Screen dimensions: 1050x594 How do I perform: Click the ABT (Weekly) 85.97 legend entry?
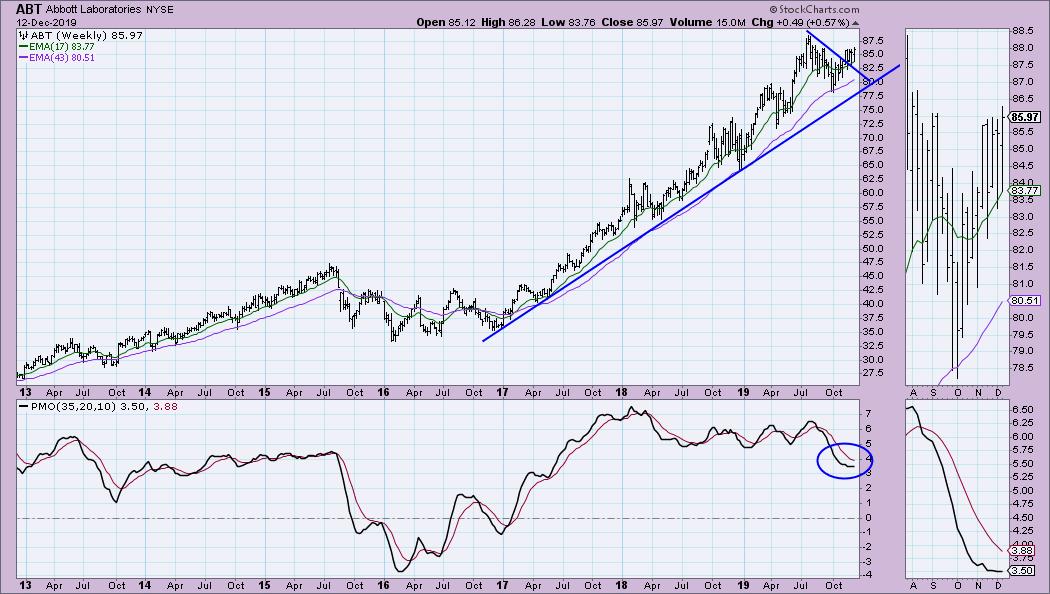tap(86, 35)
